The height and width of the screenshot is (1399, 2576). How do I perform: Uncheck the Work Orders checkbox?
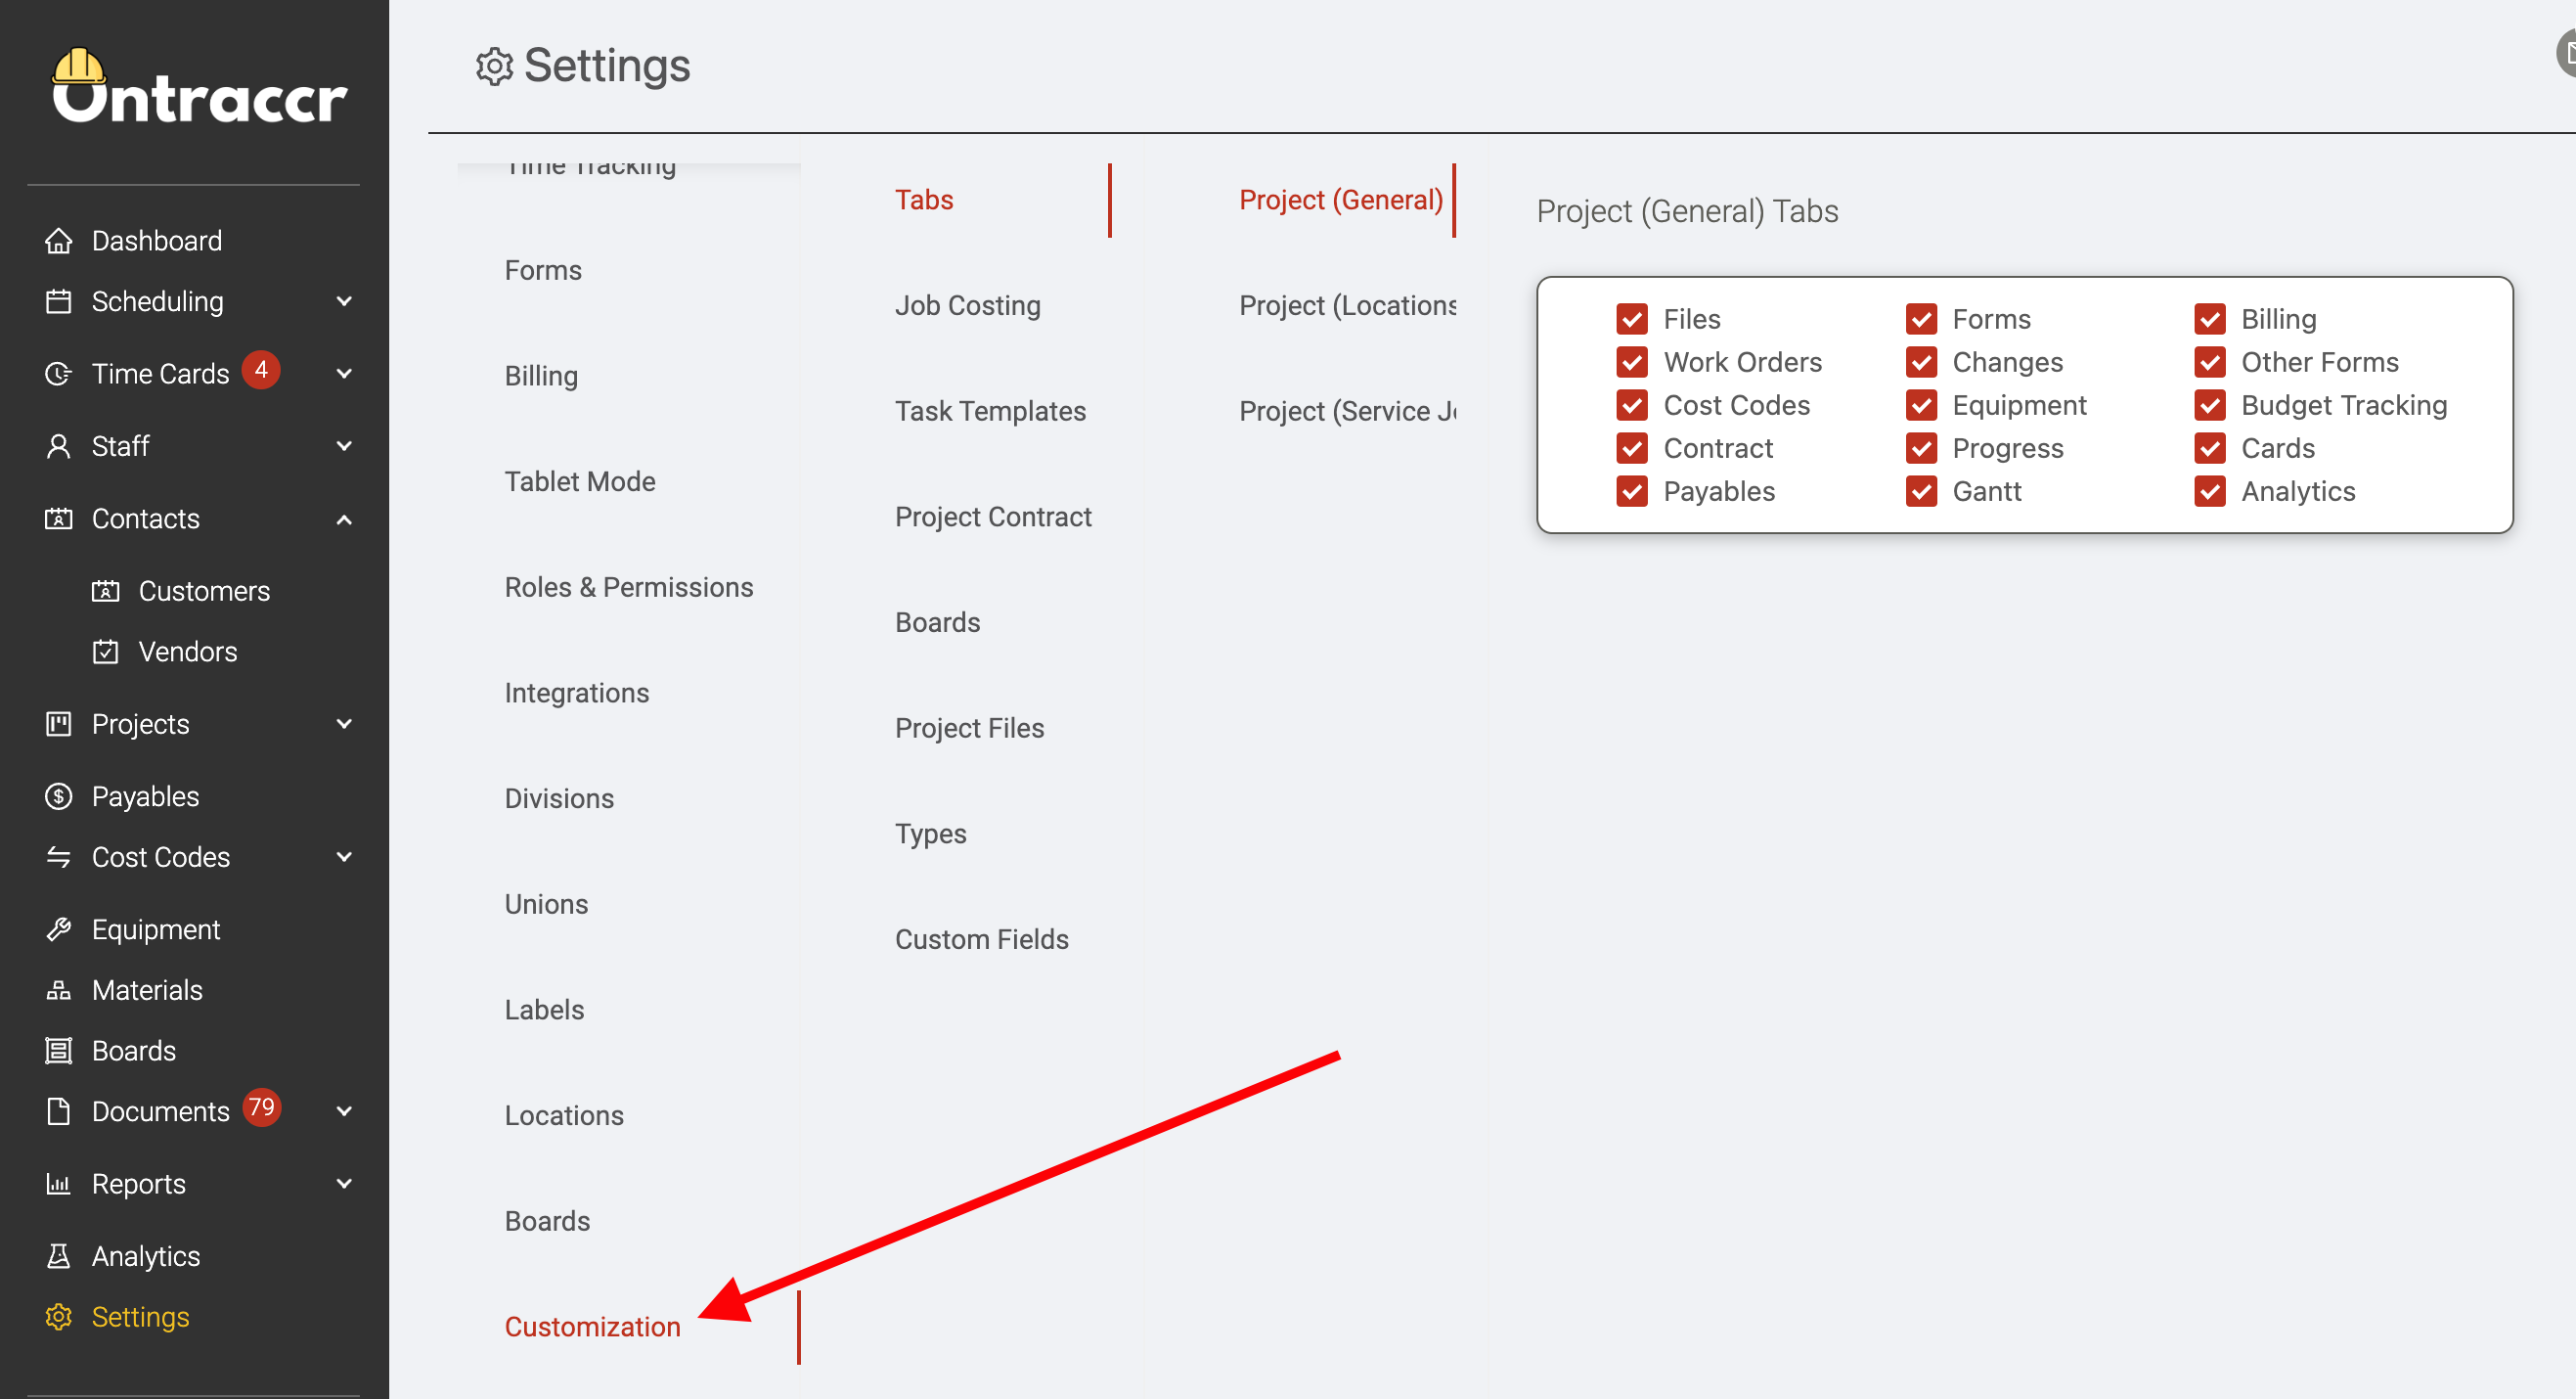click(x=1632, y=362)
